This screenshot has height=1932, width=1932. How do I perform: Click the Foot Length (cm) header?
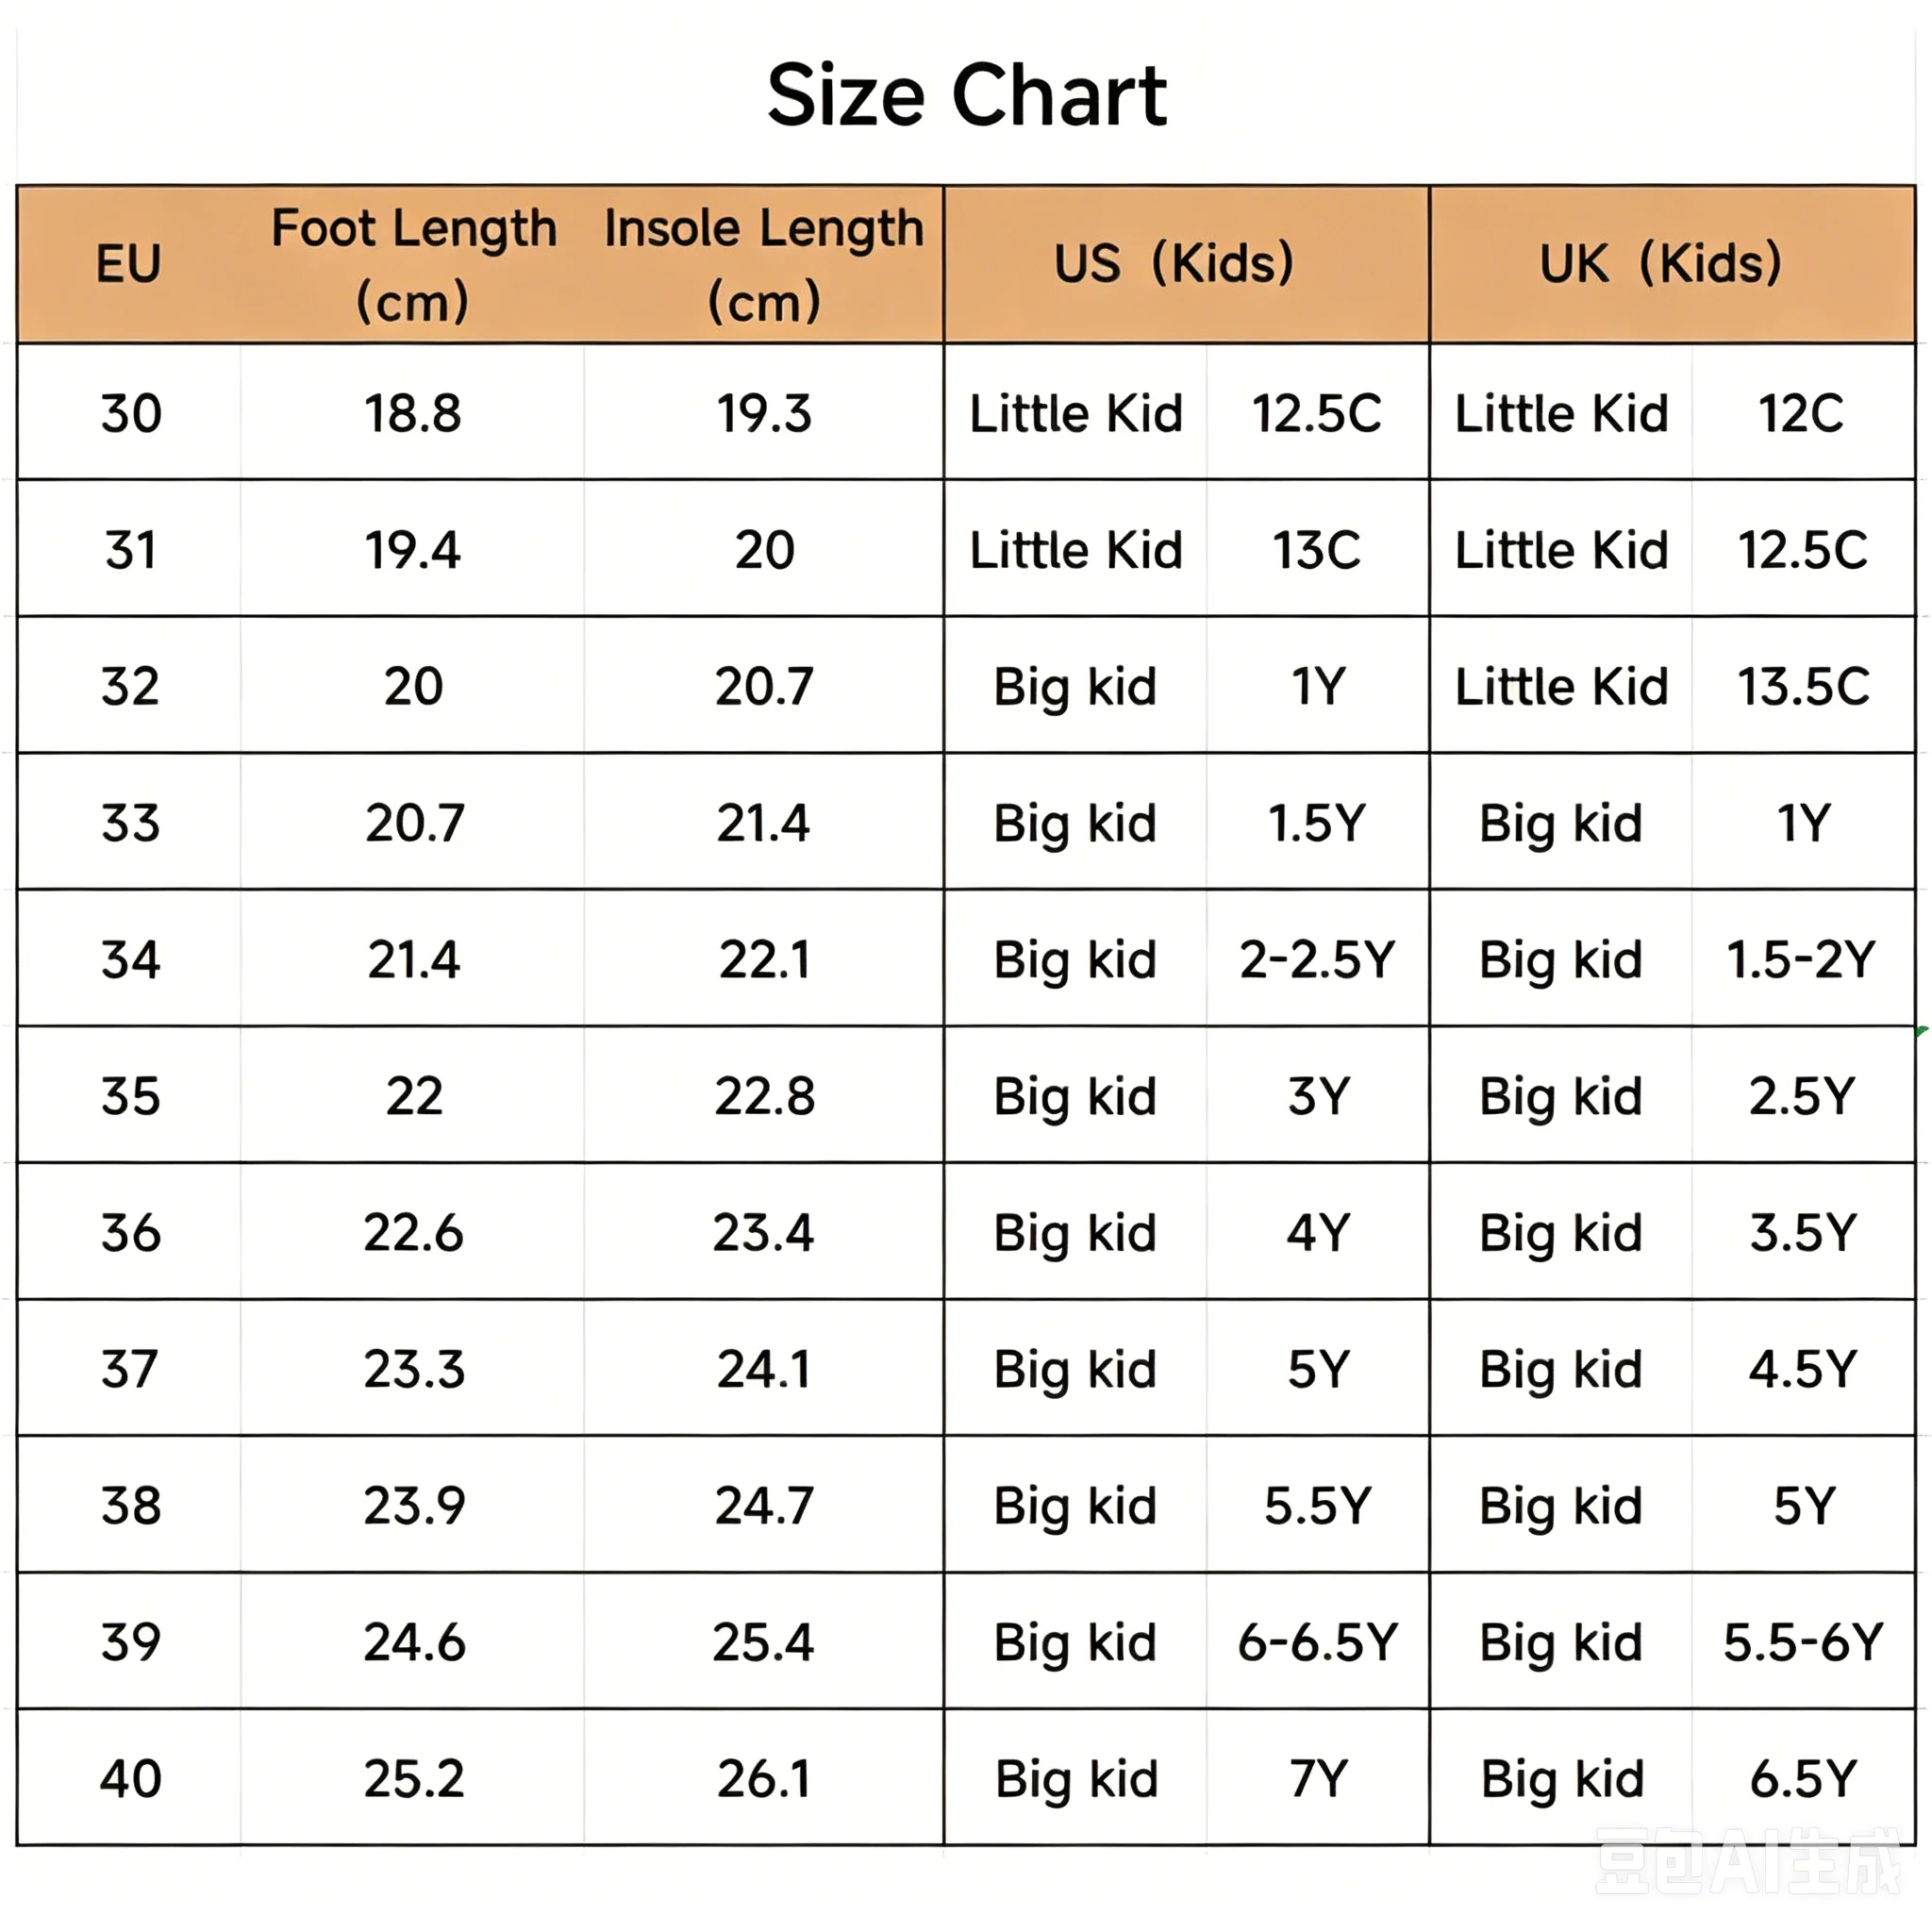(413, 264)
